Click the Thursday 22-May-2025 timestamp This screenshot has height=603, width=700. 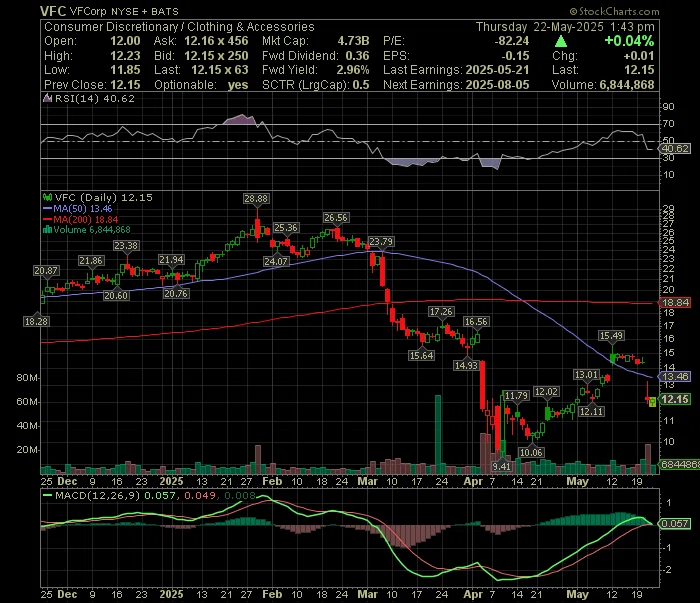click(565, 27)
